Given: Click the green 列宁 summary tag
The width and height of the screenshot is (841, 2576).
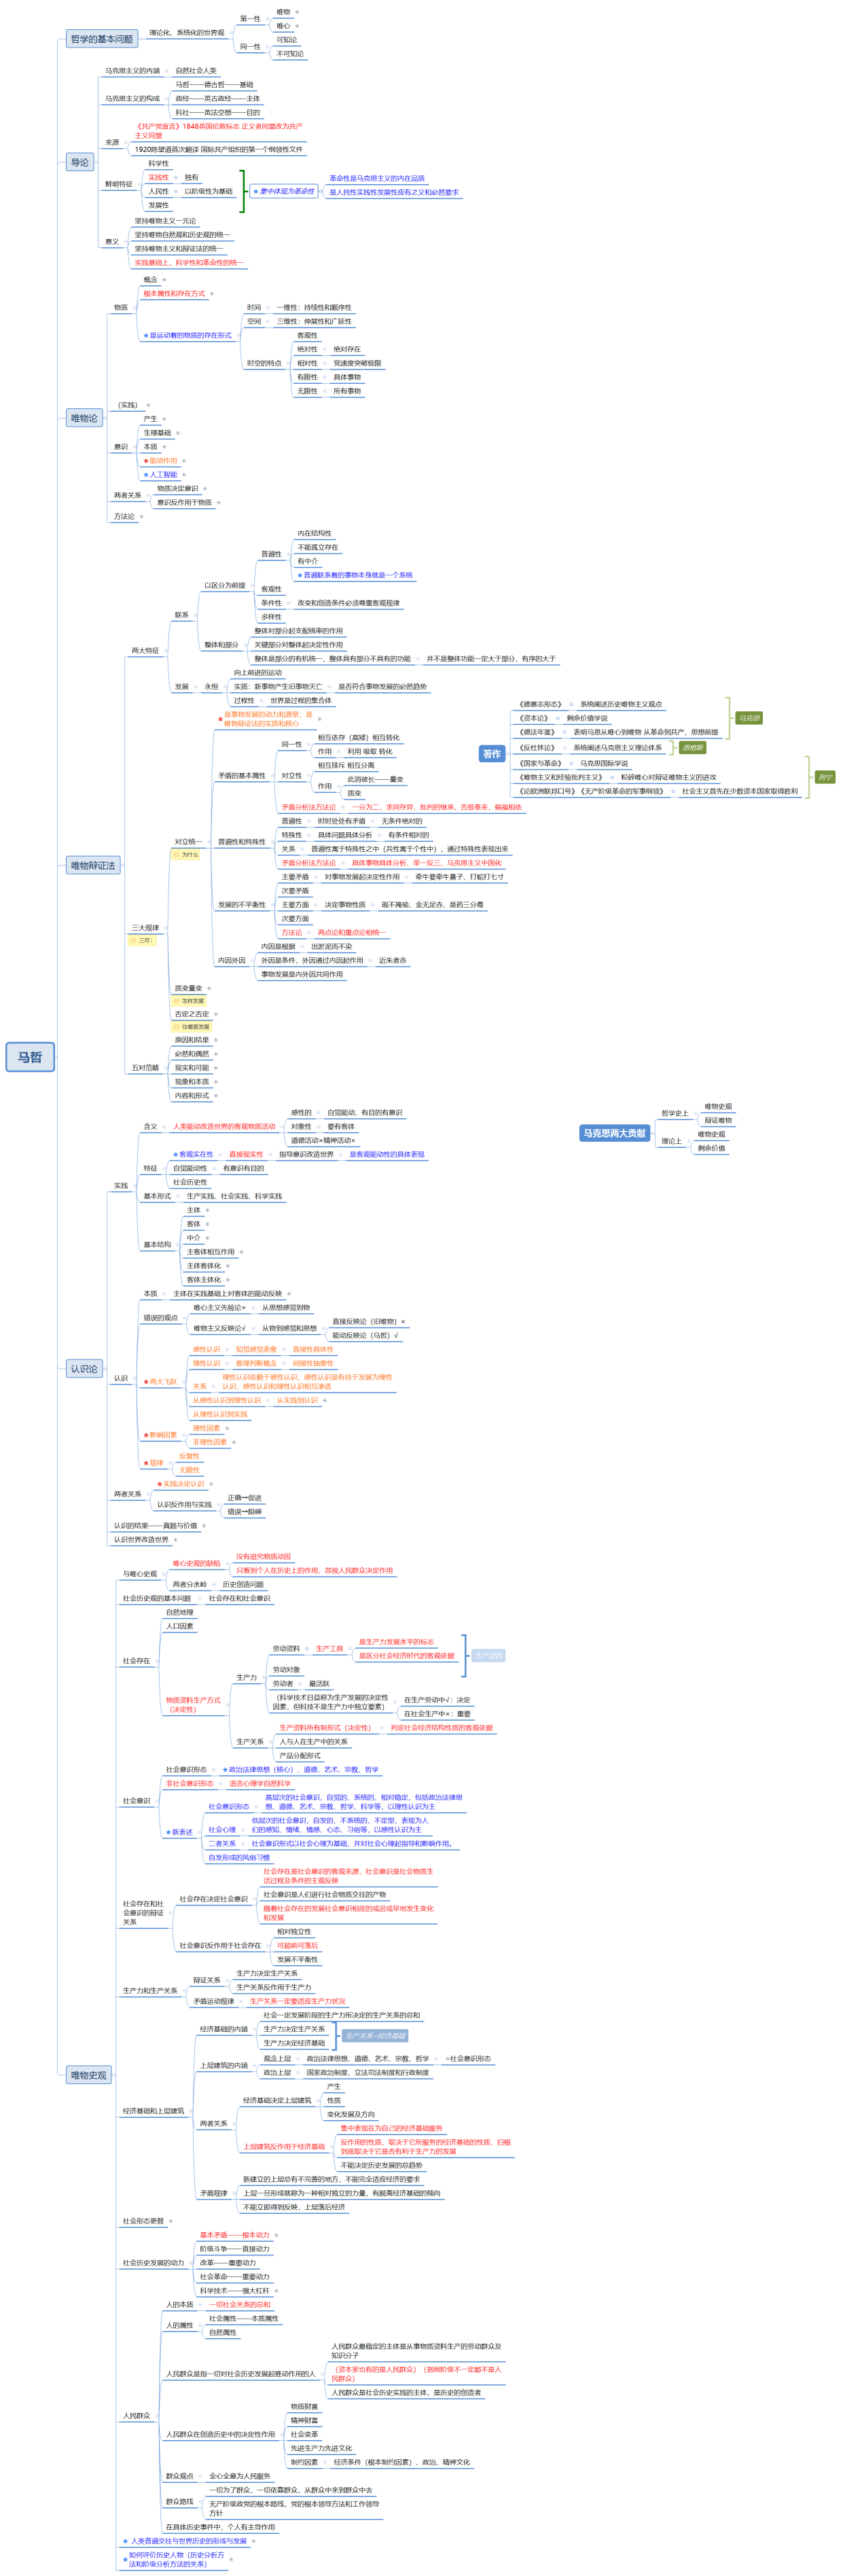Looking at the screenshot, I should (x=824, y=777).
